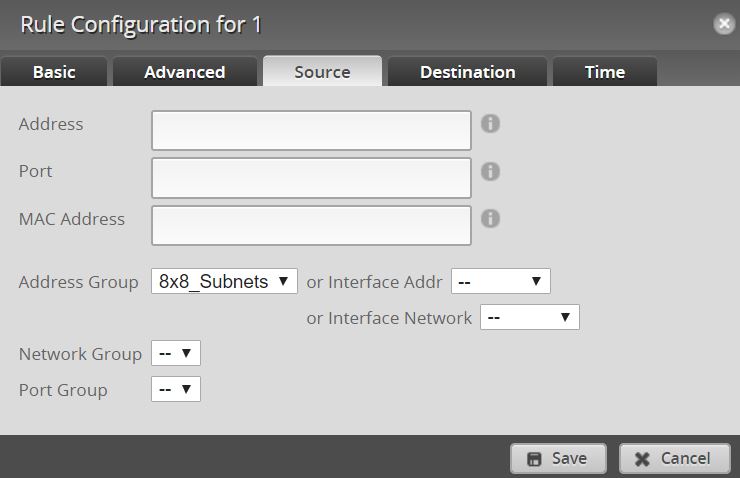Image resolution: width=740 pixels, height=478 pixels.
Task: Focus the Port text box
Action: pyautogui.click(x=311, y=178)
